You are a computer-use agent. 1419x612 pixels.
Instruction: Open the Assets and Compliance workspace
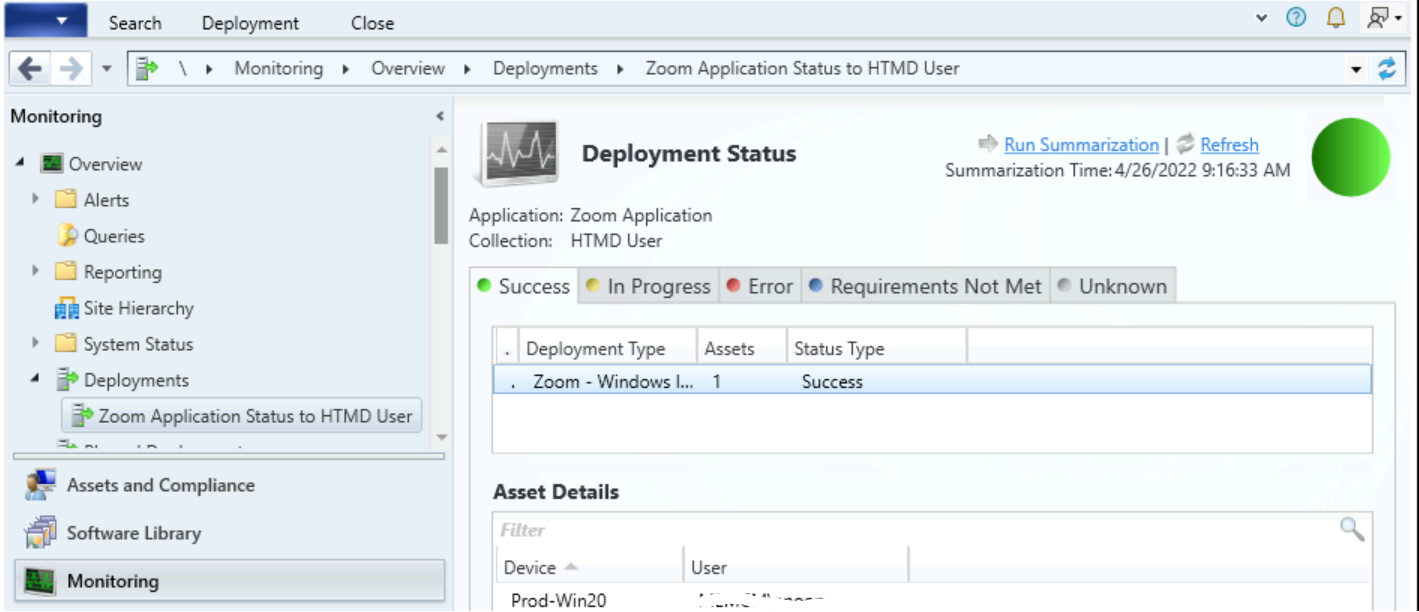point(160,486)
